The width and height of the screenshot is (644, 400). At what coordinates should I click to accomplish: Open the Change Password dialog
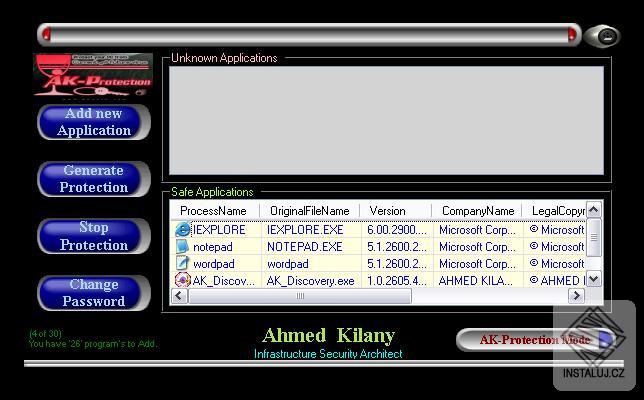click(x=94, y=293)
